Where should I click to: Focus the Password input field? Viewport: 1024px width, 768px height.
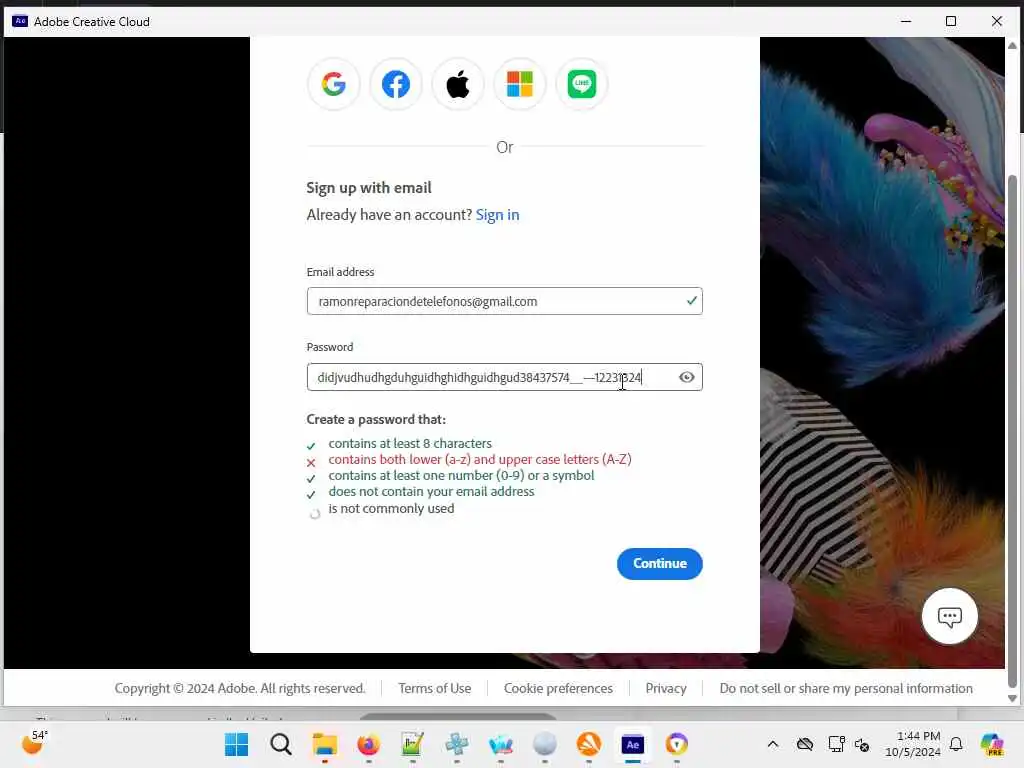[504, 377]
